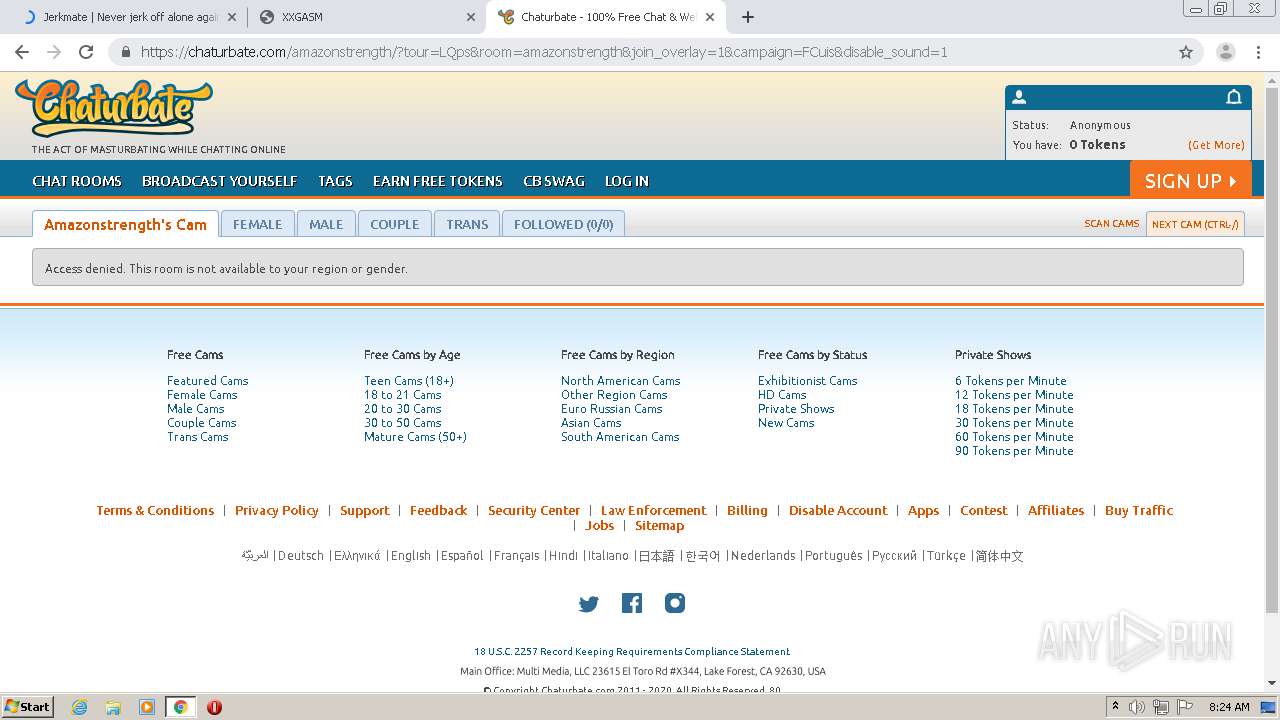
Task: Open EARN FREE TOKENS menu item
Action: pos(438,181)
